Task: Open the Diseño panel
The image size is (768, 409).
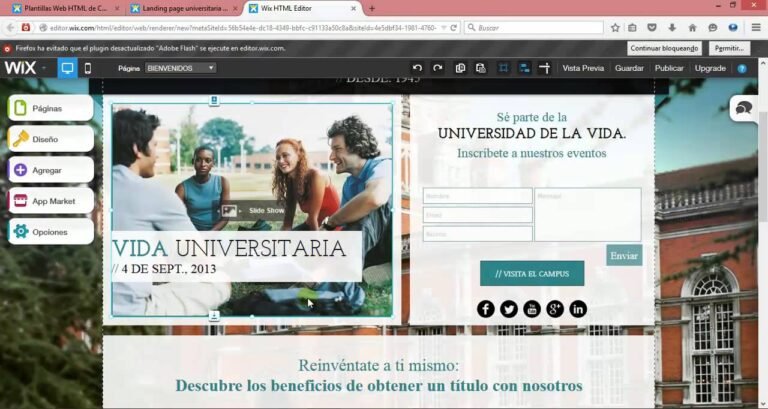Action: 50,139
